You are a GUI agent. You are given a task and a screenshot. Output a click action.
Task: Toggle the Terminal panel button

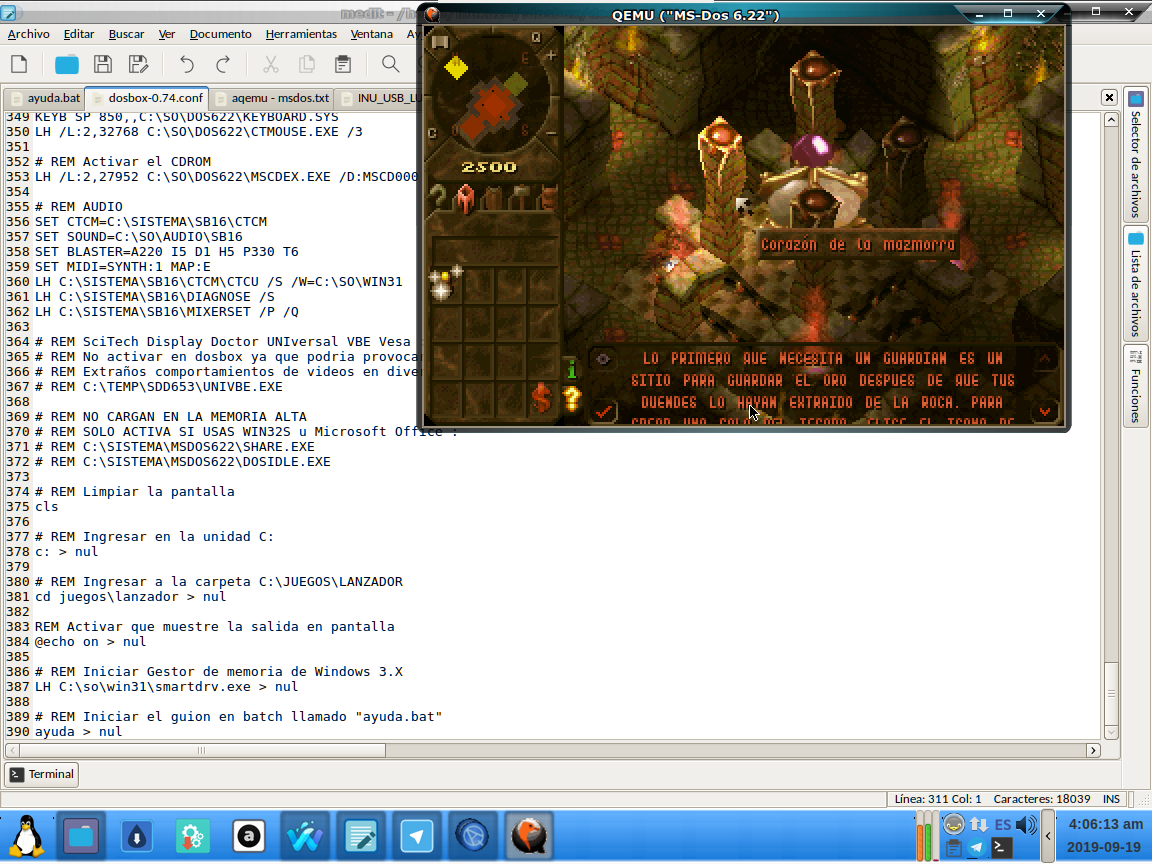click(42, 774)
